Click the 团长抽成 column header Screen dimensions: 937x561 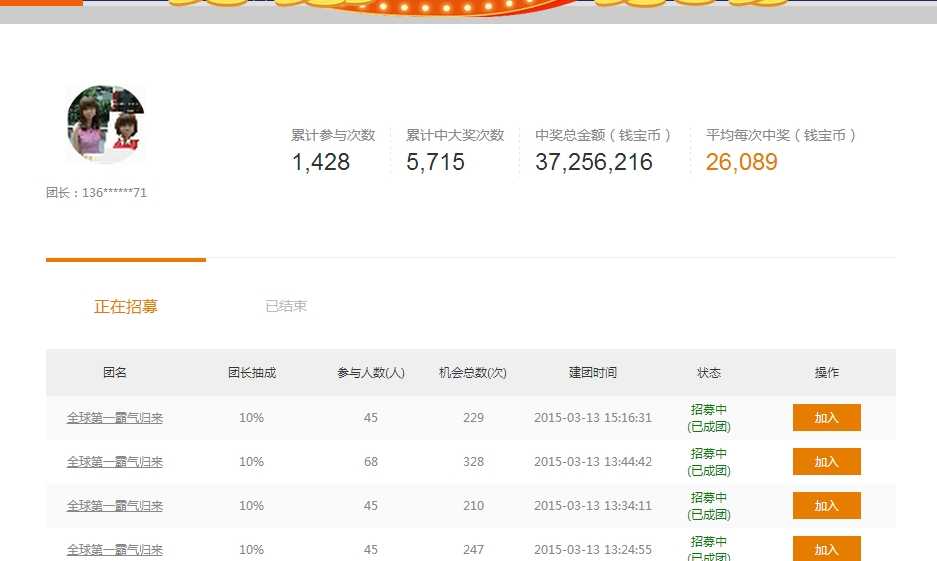[x=252, y=373]
